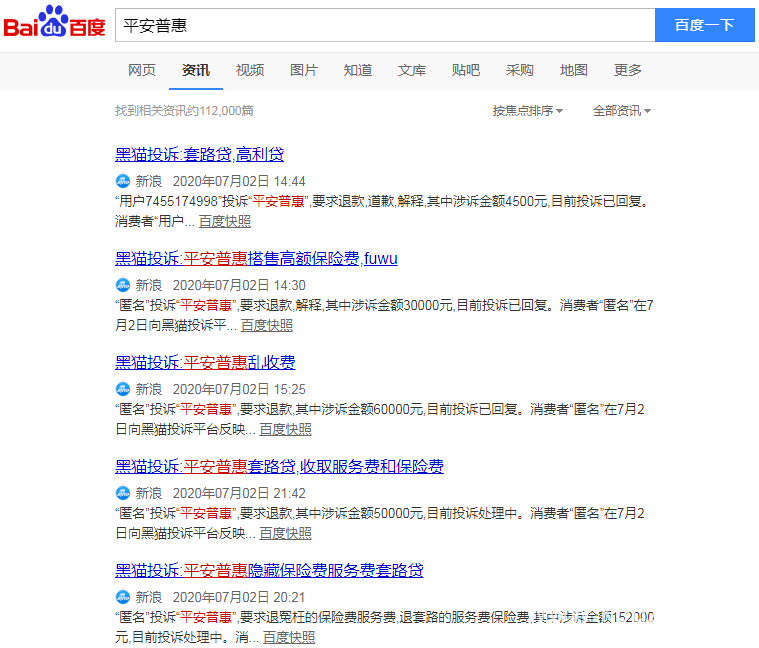
Task: Open headline 黑猫投诉:套路贷,高利贷
Action: click(x=200, y=154)
